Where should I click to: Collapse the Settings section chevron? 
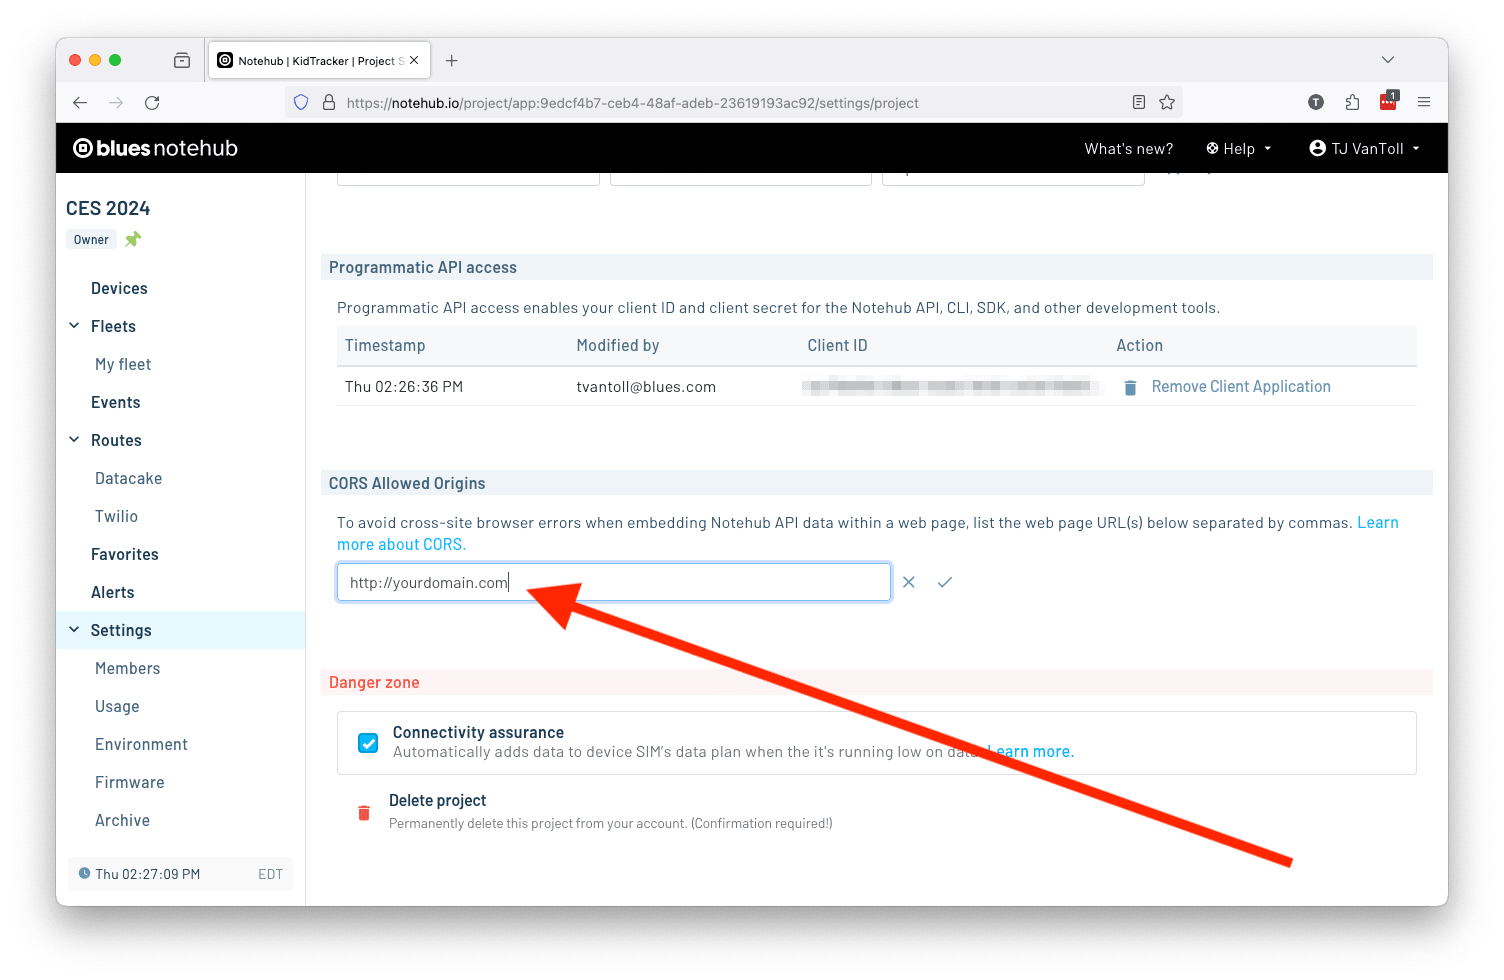pos(74,630)
